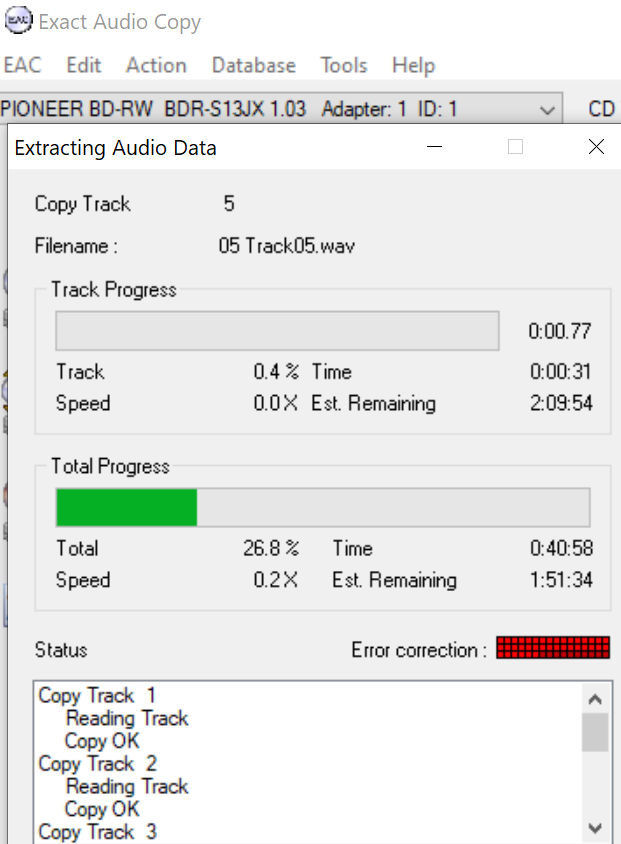Click the status log scrollbar thumb
Viewport: 621px width, 844px height.
595,732
